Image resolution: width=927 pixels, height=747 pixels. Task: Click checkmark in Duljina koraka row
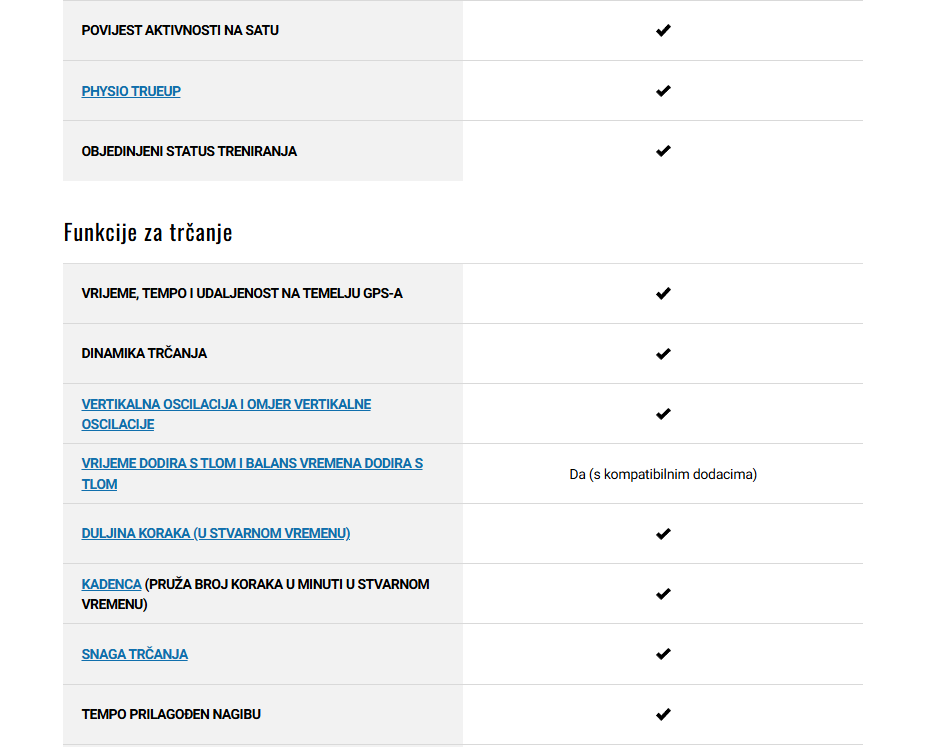(x=663, y=534)
